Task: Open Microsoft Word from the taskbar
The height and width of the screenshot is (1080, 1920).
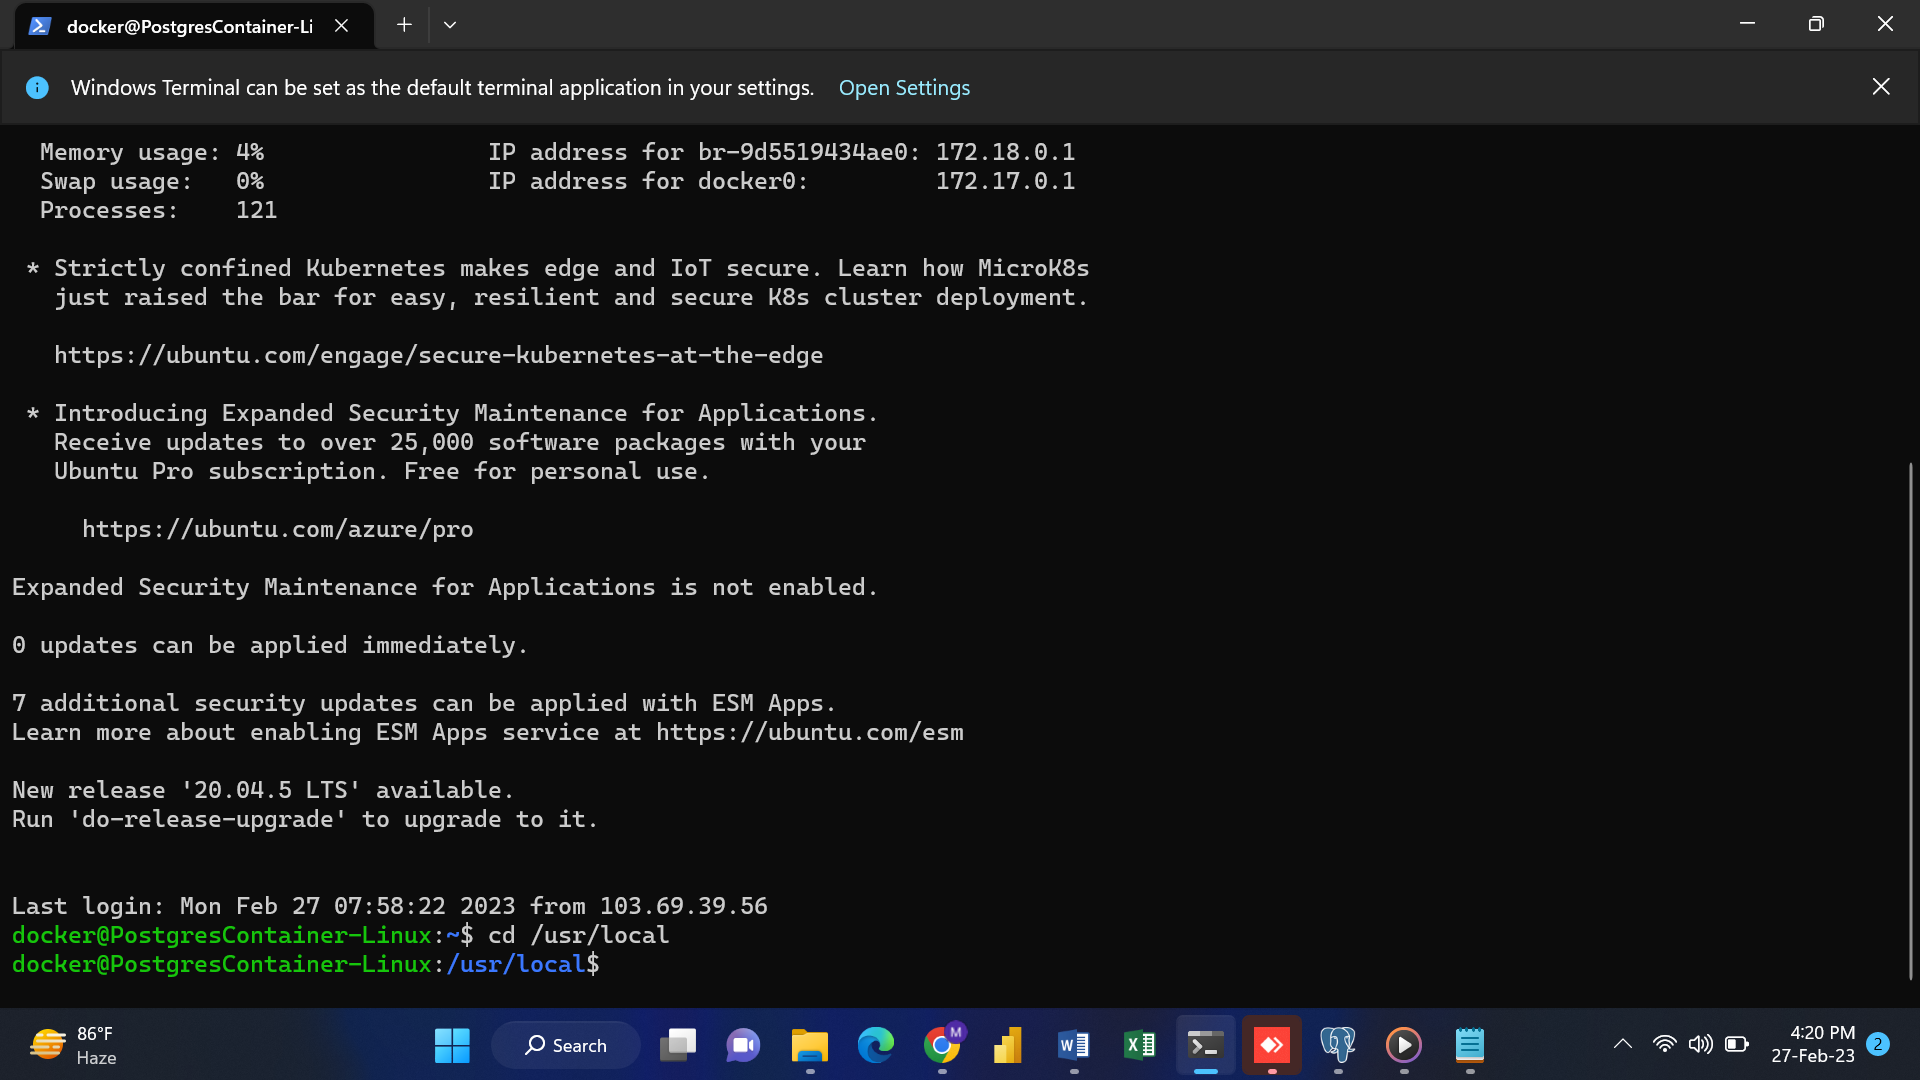Action: click(1074, 1045)
